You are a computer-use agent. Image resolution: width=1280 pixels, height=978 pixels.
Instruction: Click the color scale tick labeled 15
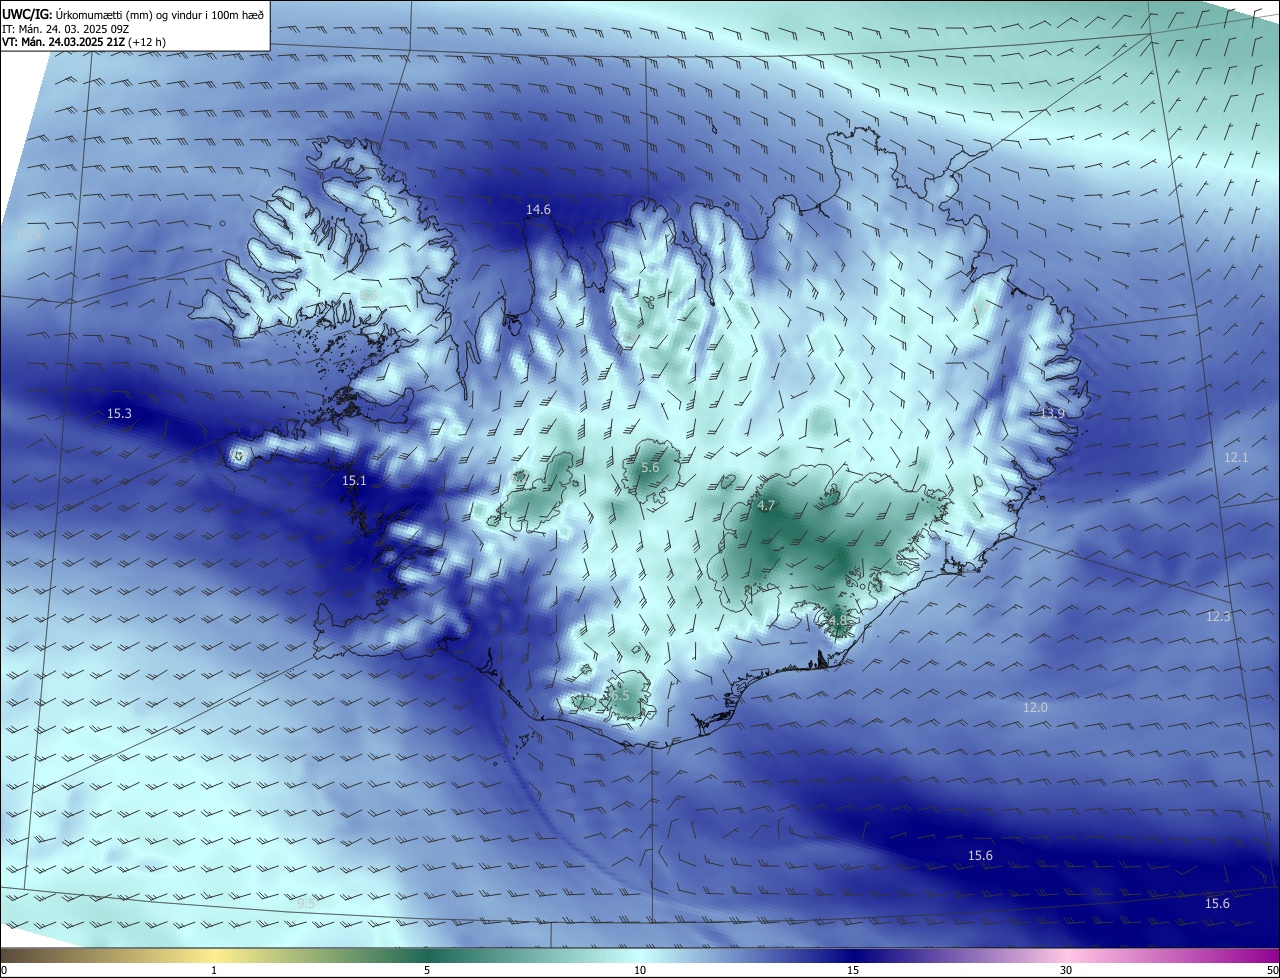pyautogui.click(x=853, y=970)
